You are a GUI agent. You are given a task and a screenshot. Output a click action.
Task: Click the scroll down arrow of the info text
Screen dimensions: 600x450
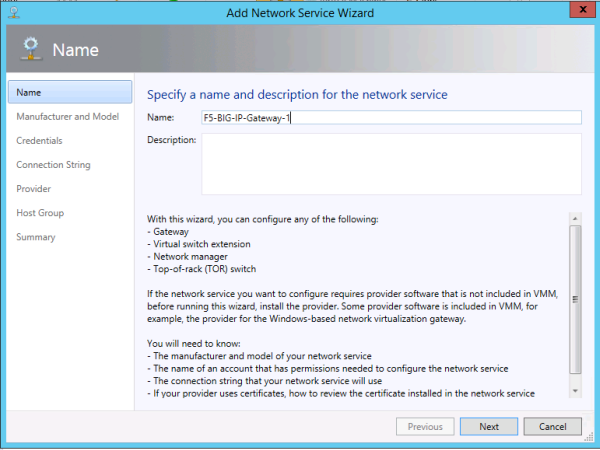(x=575, y=389)
